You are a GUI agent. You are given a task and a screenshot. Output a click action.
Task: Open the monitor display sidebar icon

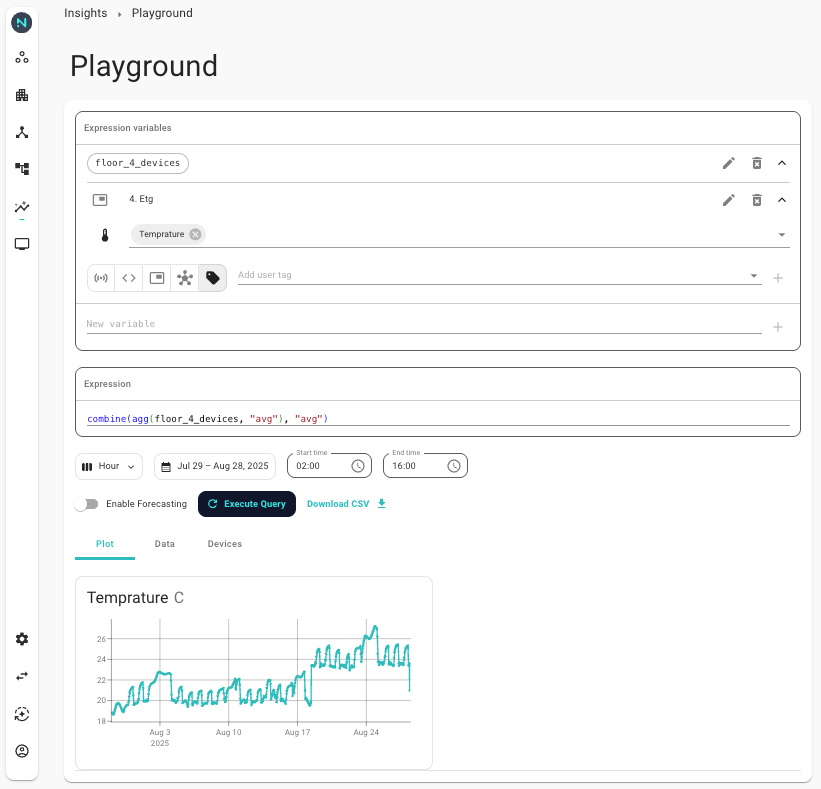(x=21, y=244)
